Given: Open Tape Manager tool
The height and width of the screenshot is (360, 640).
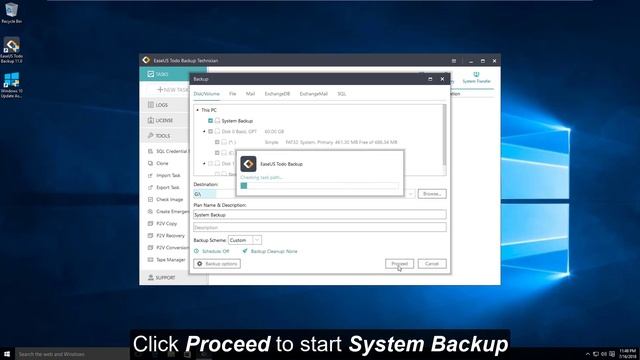Looking at the screenshot, I should [x=167, y=260].
